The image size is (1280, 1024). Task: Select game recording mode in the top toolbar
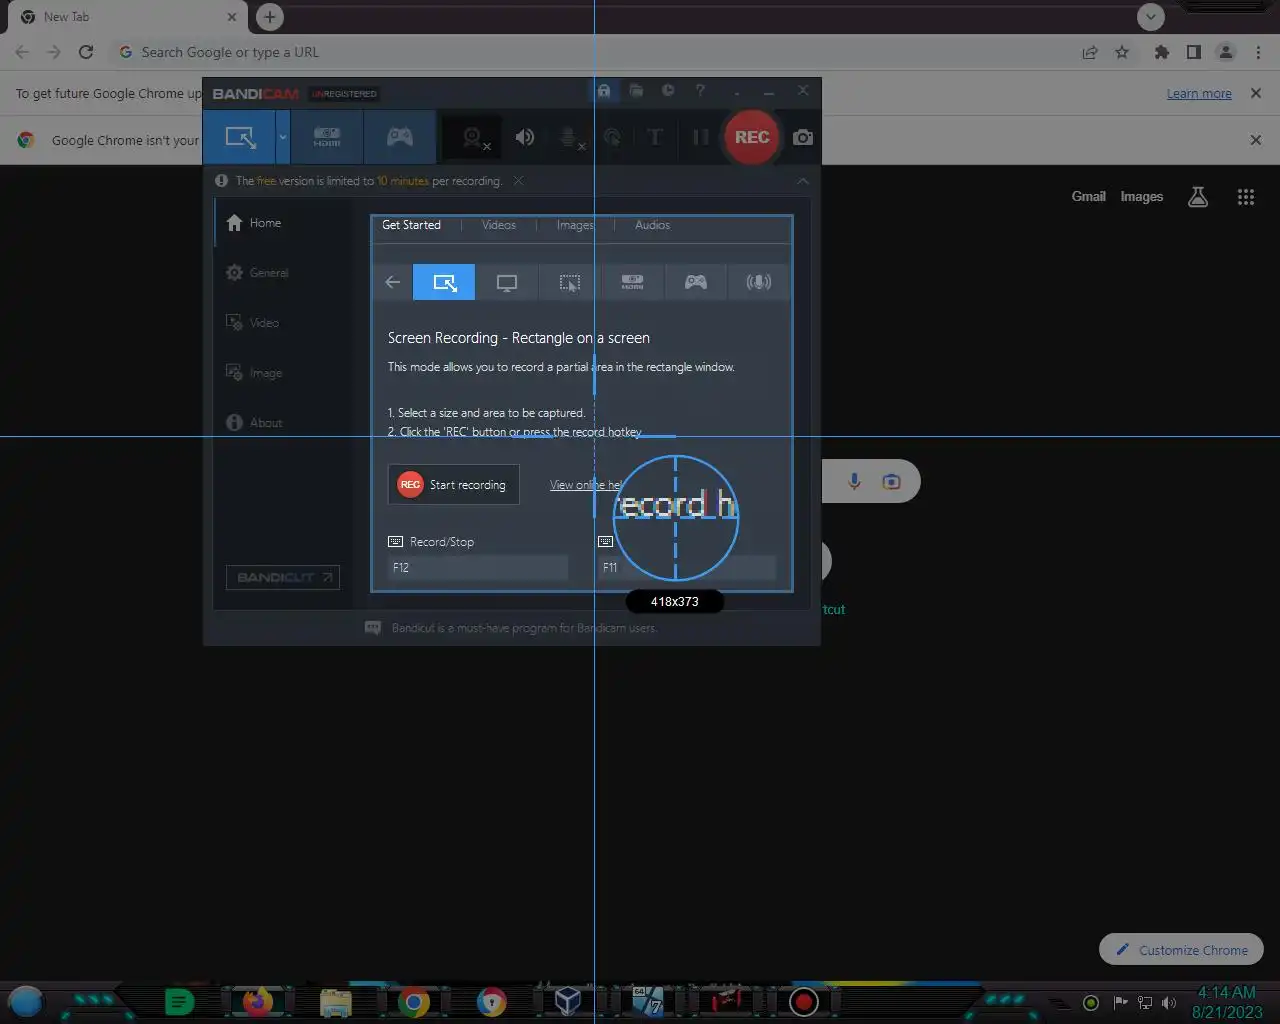point(400,137)
